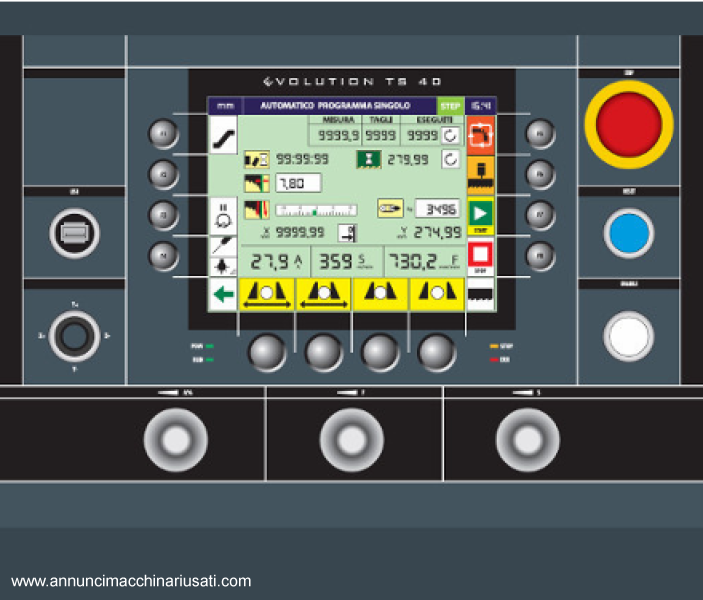Toggle the mm units indicator
This screenshot has width=703, height=600.
[223, 105]
